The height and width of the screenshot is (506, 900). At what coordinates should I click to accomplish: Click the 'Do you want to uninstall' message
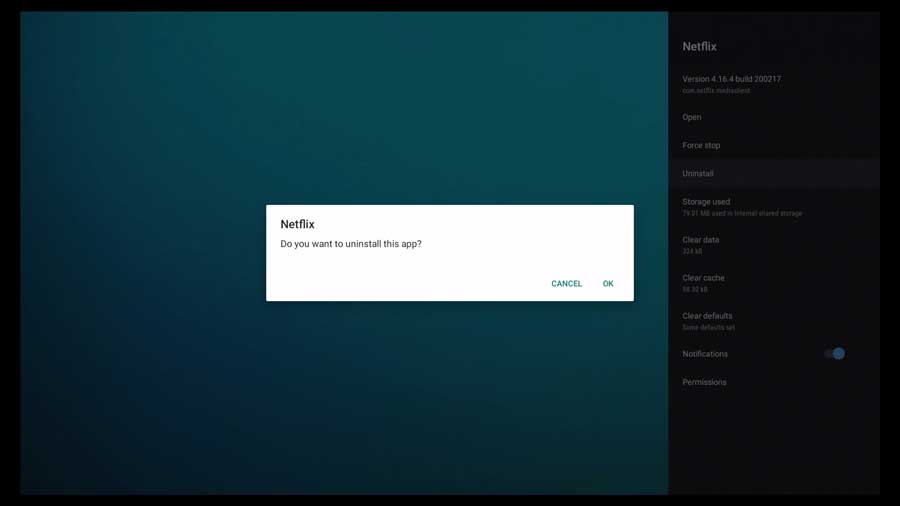point(351,244)
